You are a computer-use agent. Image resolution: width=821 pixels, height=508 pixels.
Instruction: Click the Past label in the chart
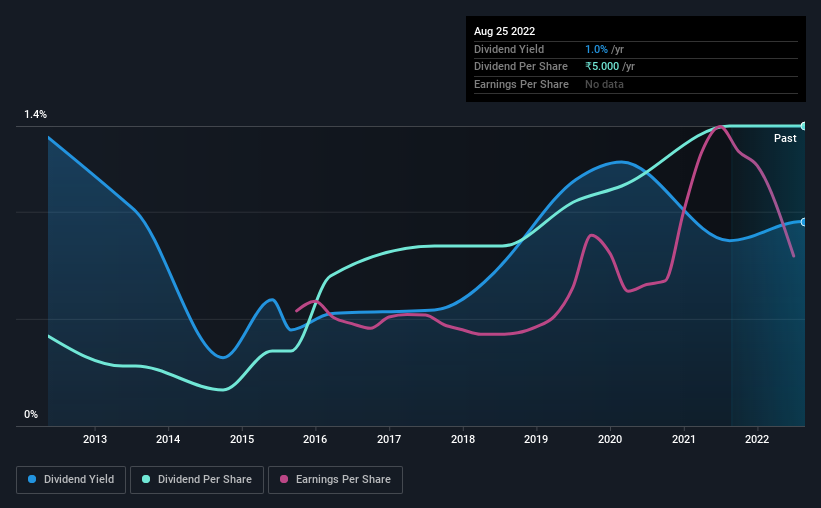pyautogui.click(x=785, y=138)
